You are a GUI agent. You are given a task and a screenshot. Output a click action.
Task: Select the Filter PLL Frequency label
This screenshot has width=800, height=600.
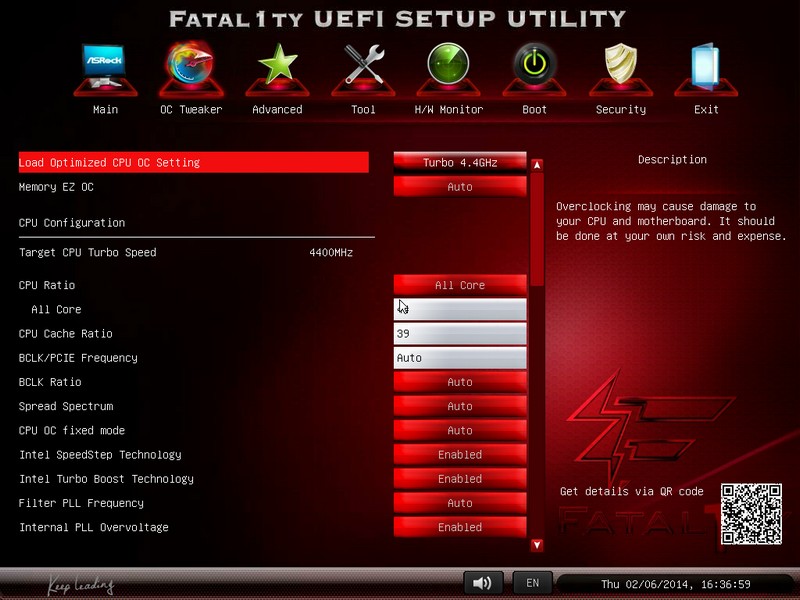coord(81,503)
